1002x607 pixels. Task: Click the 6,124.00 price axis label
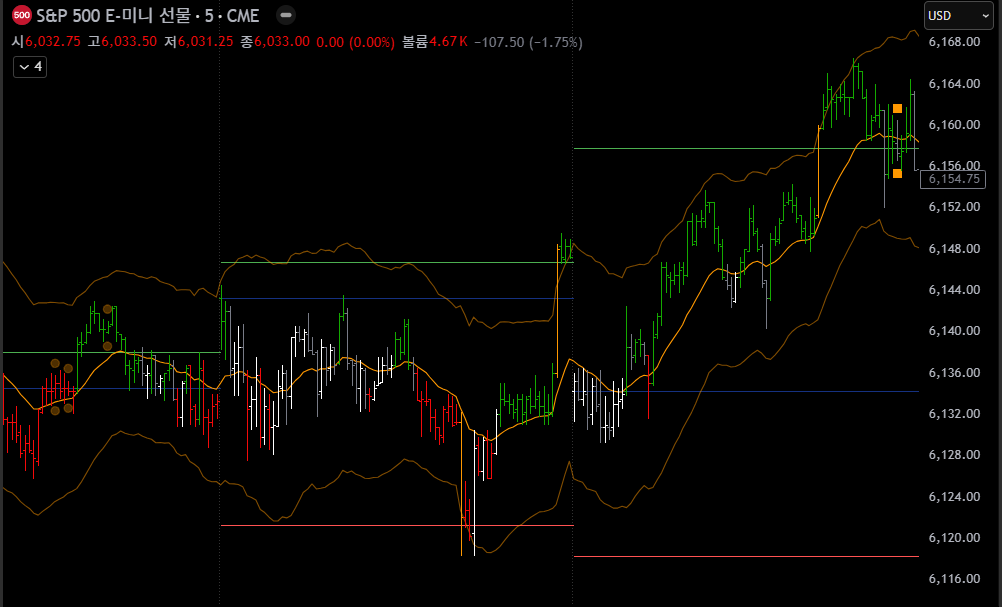(x=954, y=496)
